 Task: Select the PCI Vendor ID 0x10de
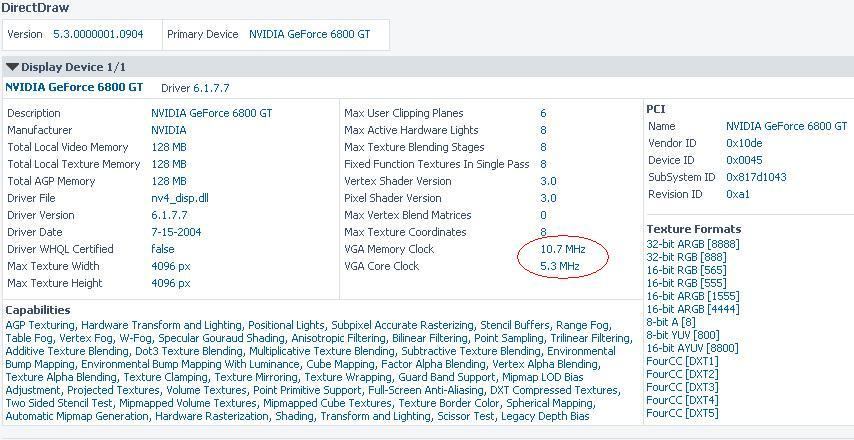click(x=744, y=143)
